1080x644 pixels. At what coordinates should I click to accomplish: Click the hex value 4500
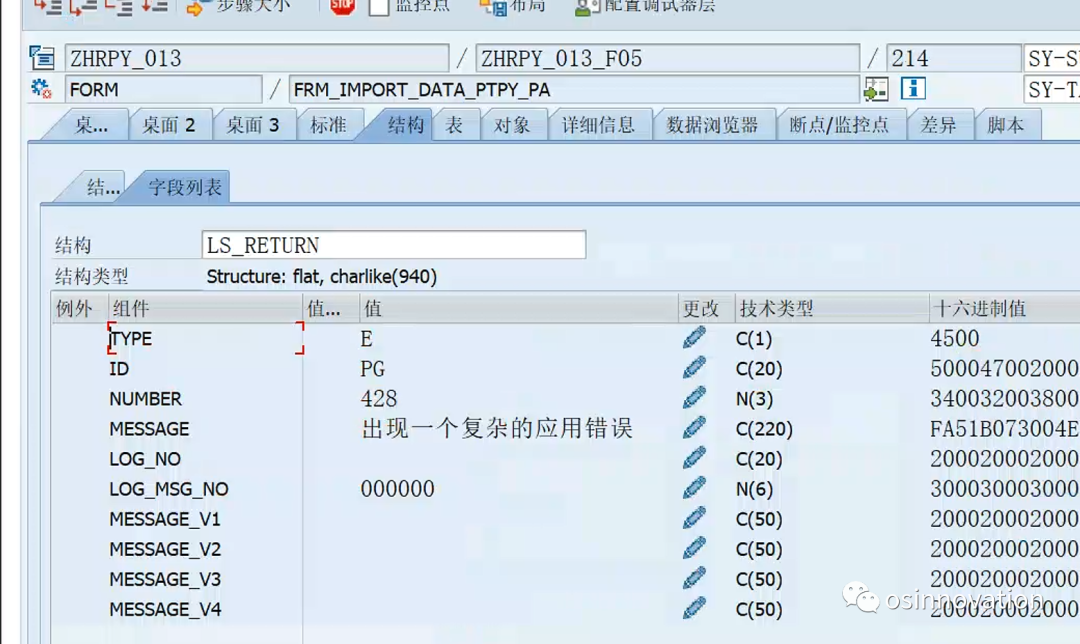[955, 338]
